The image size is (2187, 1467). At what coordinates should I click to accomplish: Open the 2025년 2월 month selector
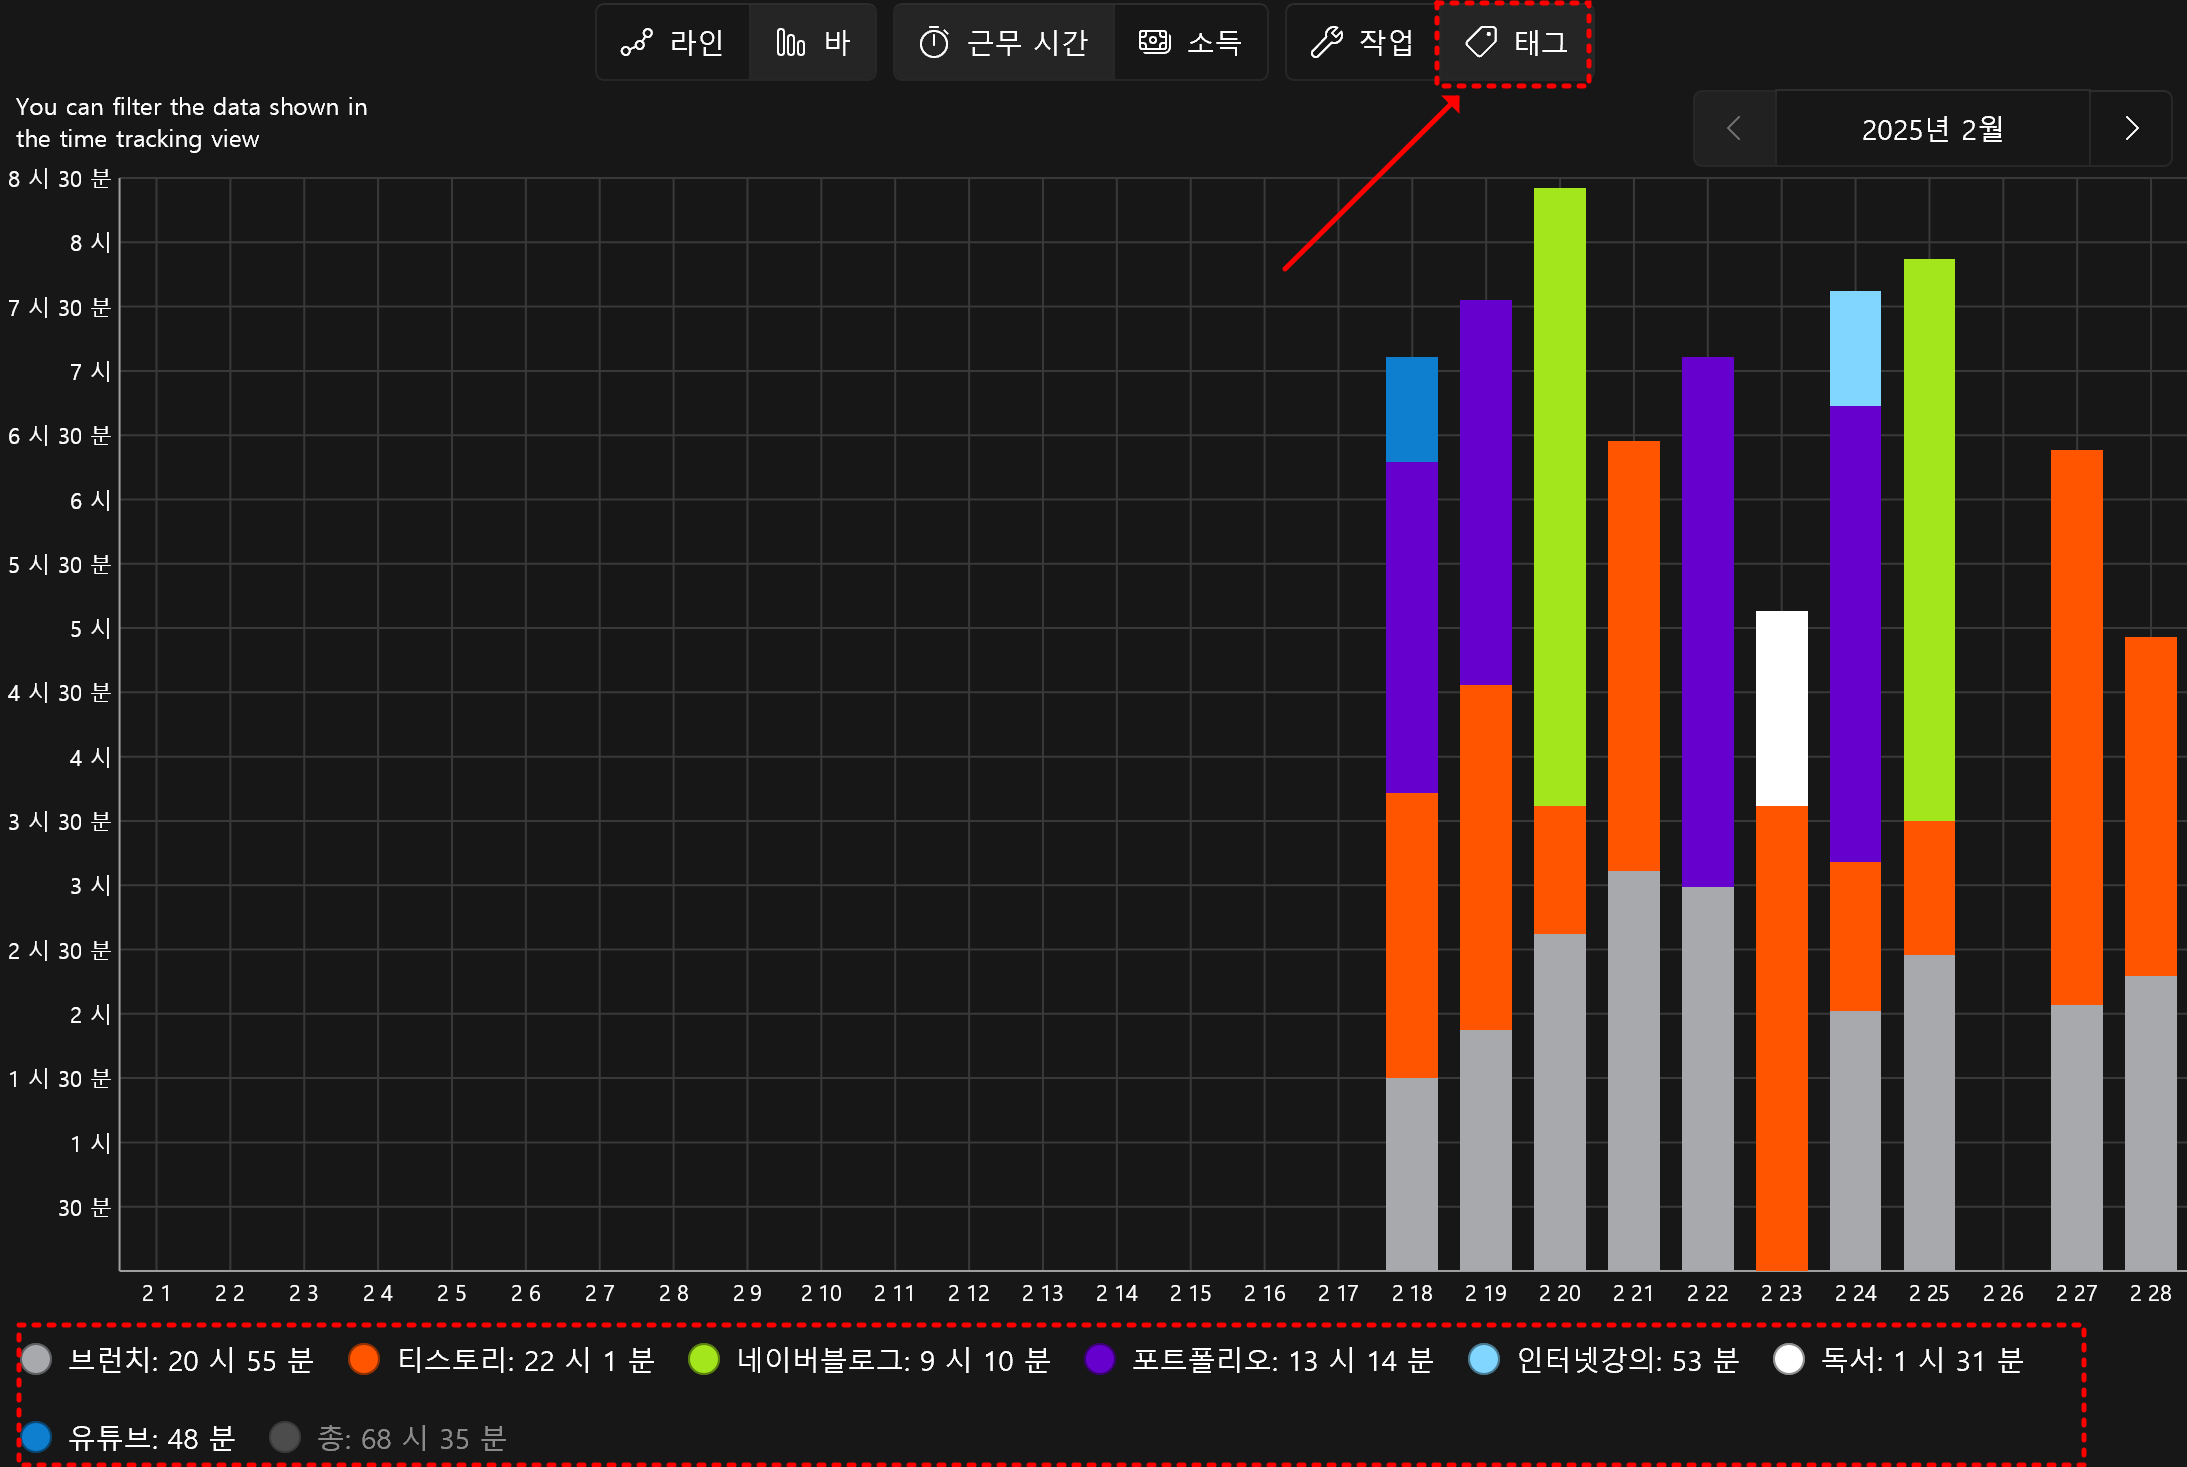pyautogui.click(x=1932, y=129)
